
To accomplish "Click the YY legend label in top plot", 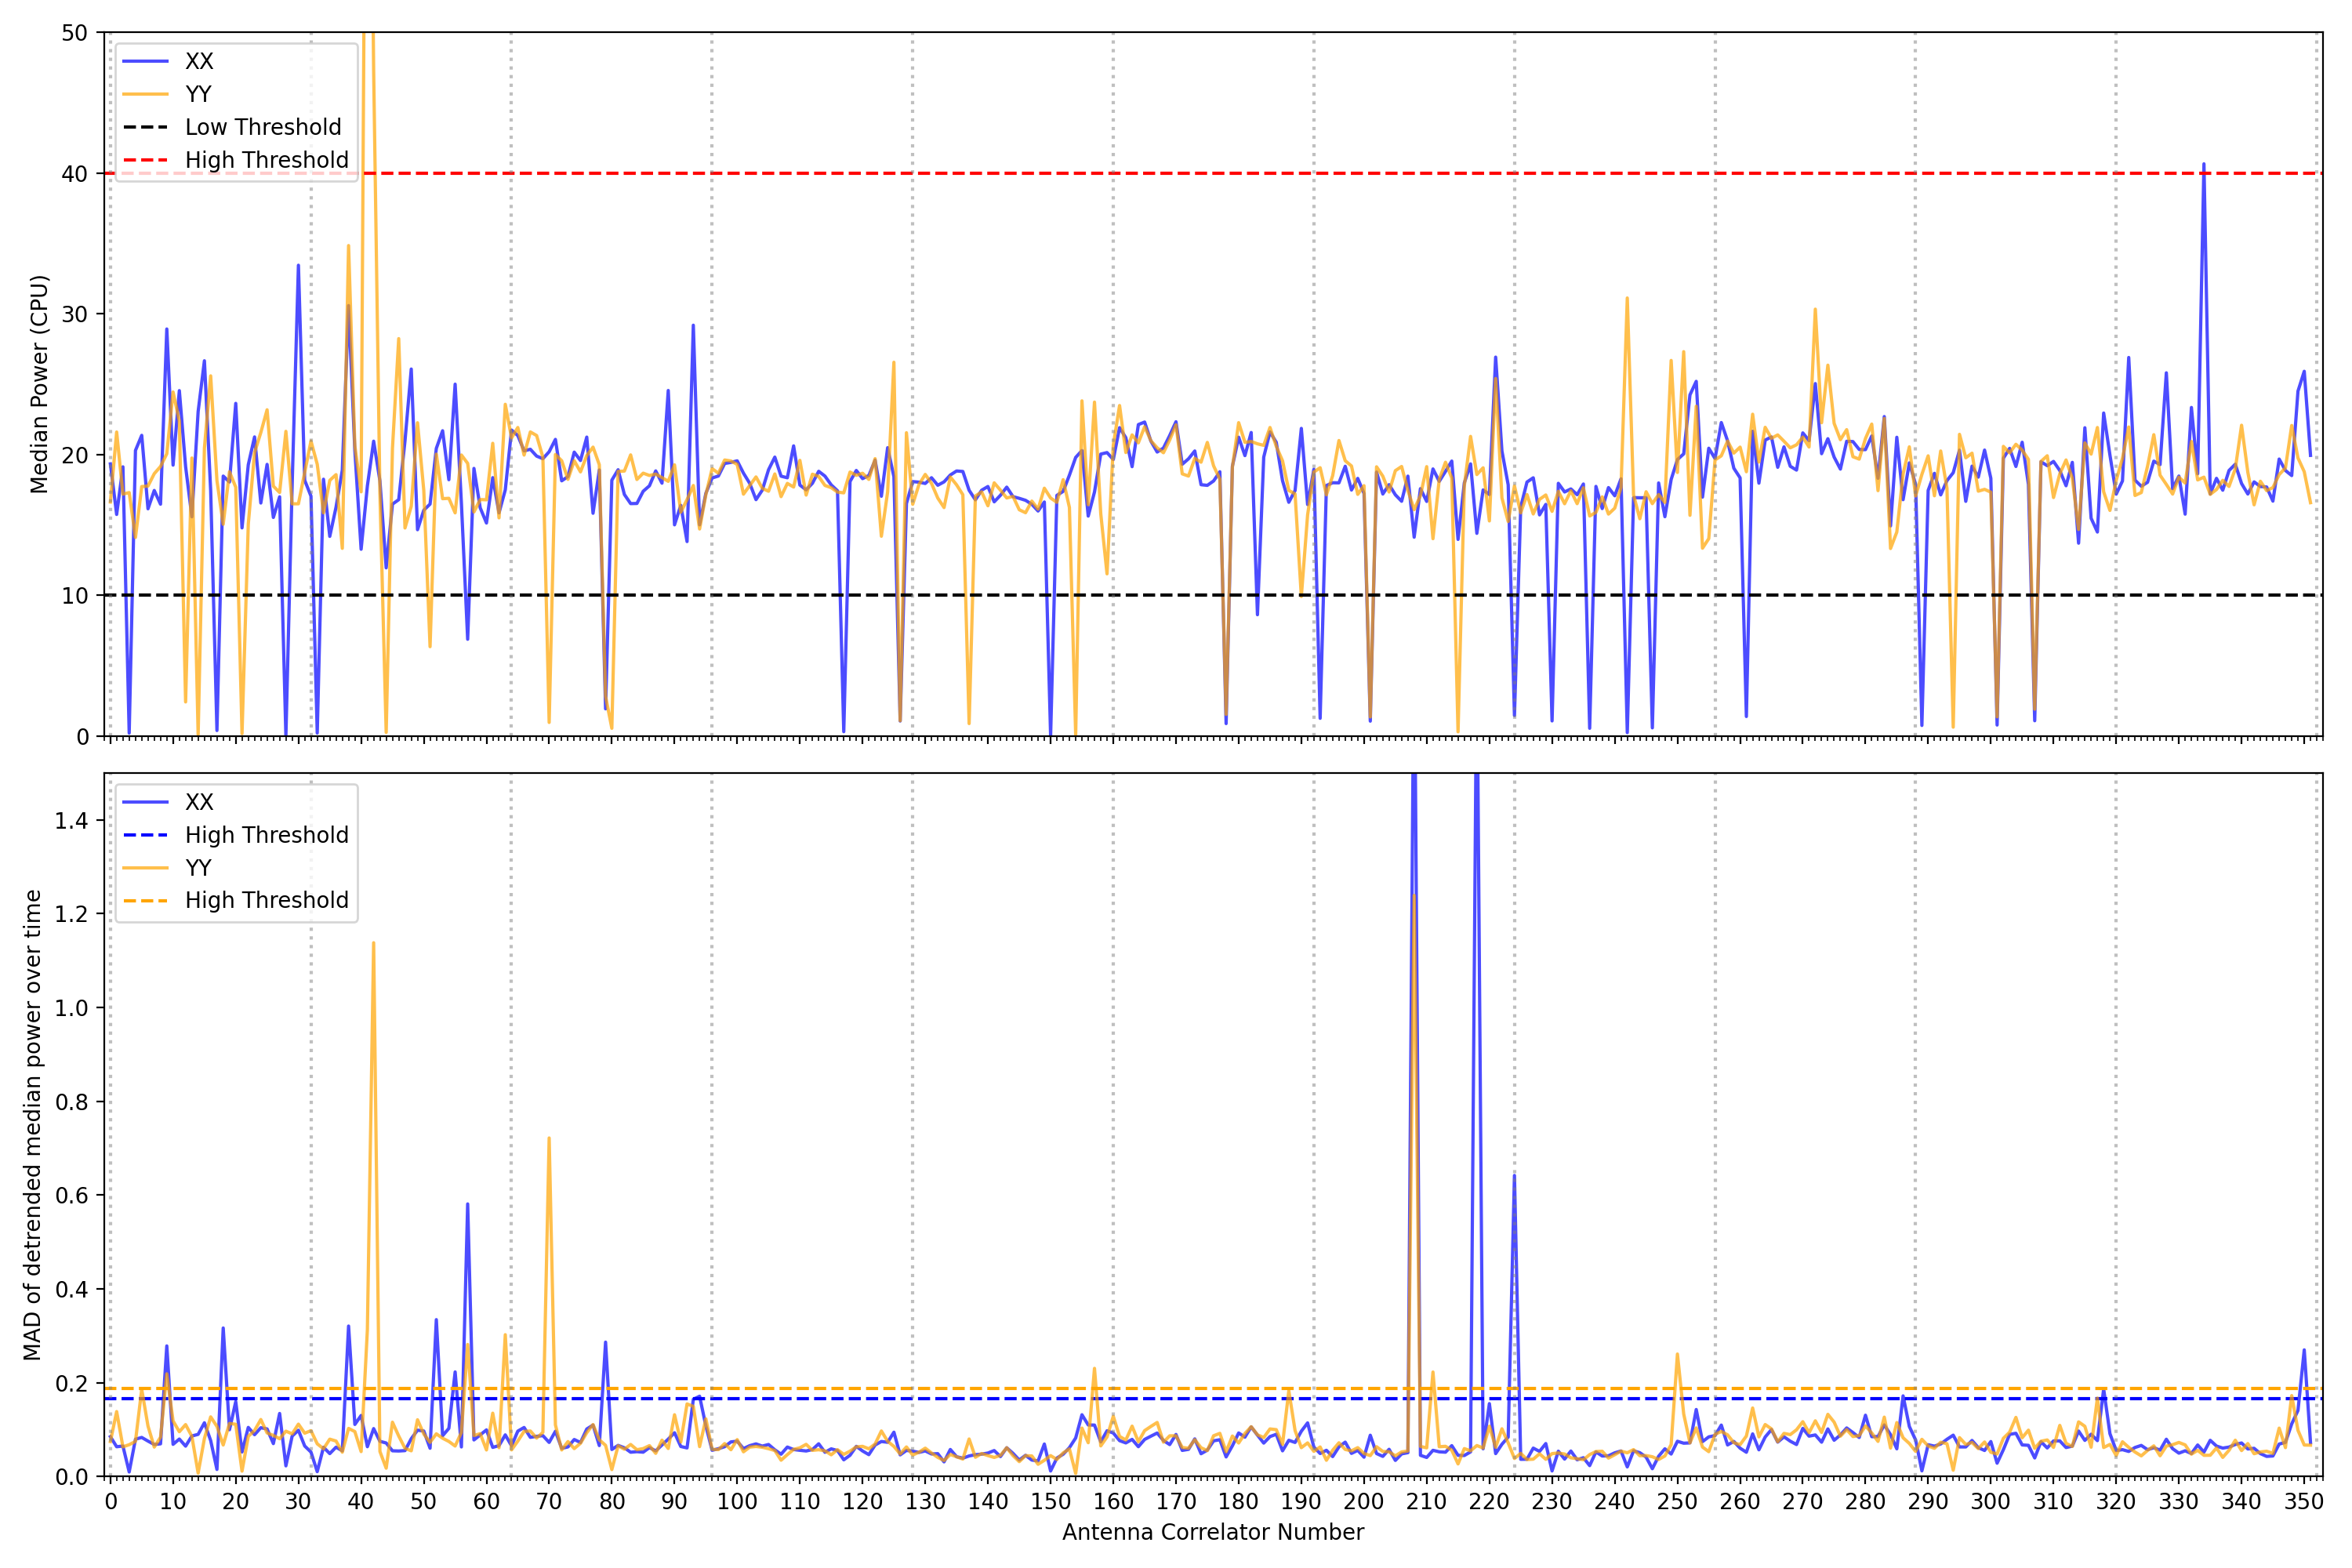I will (199, 95).
